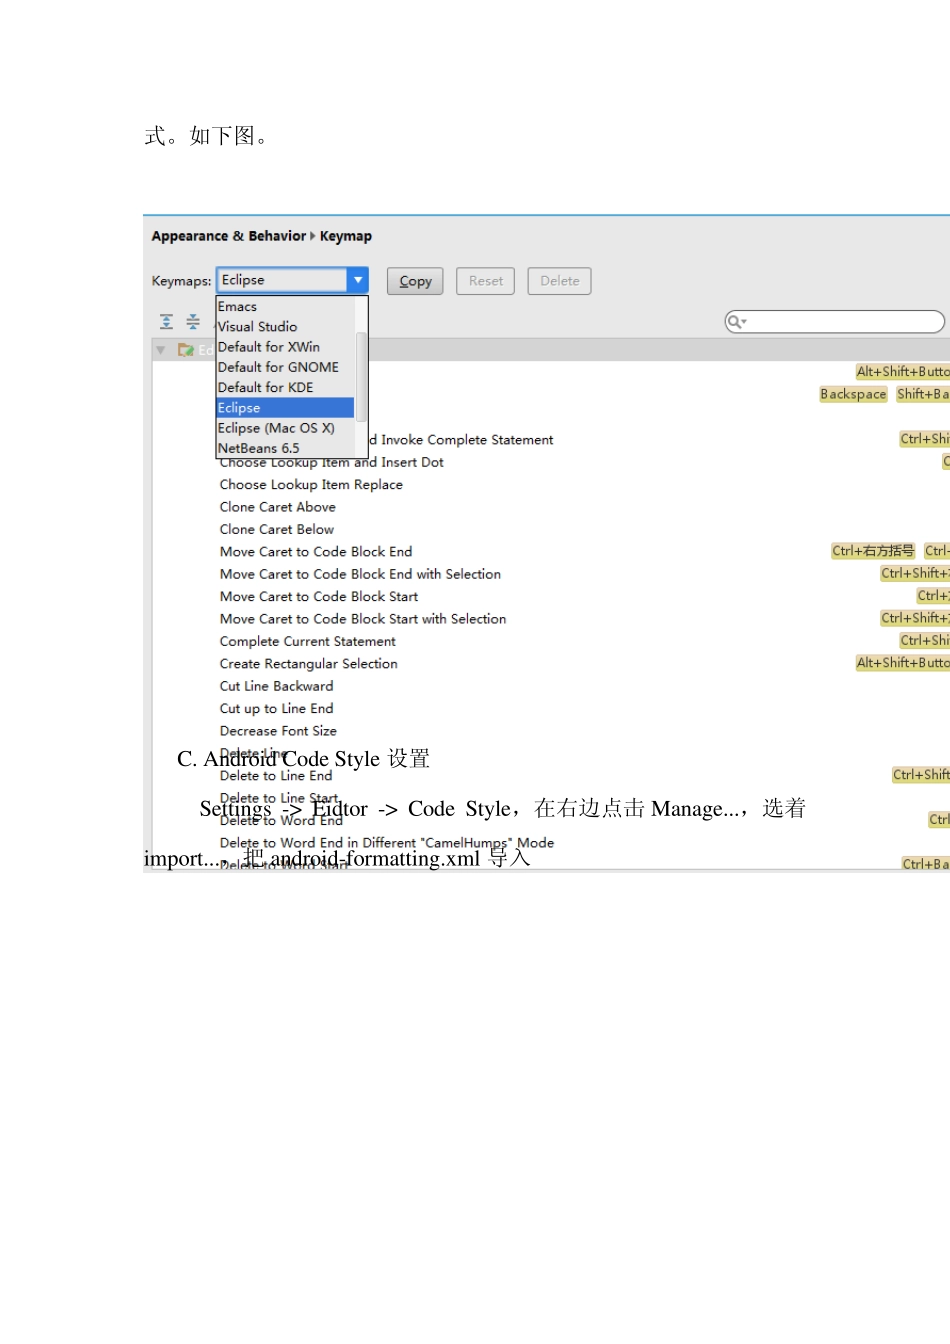Image resolution: width=950 pixels, height=1344 pixels.
Task: Select Move Caret to Code Block End
Action: point(316,552)
